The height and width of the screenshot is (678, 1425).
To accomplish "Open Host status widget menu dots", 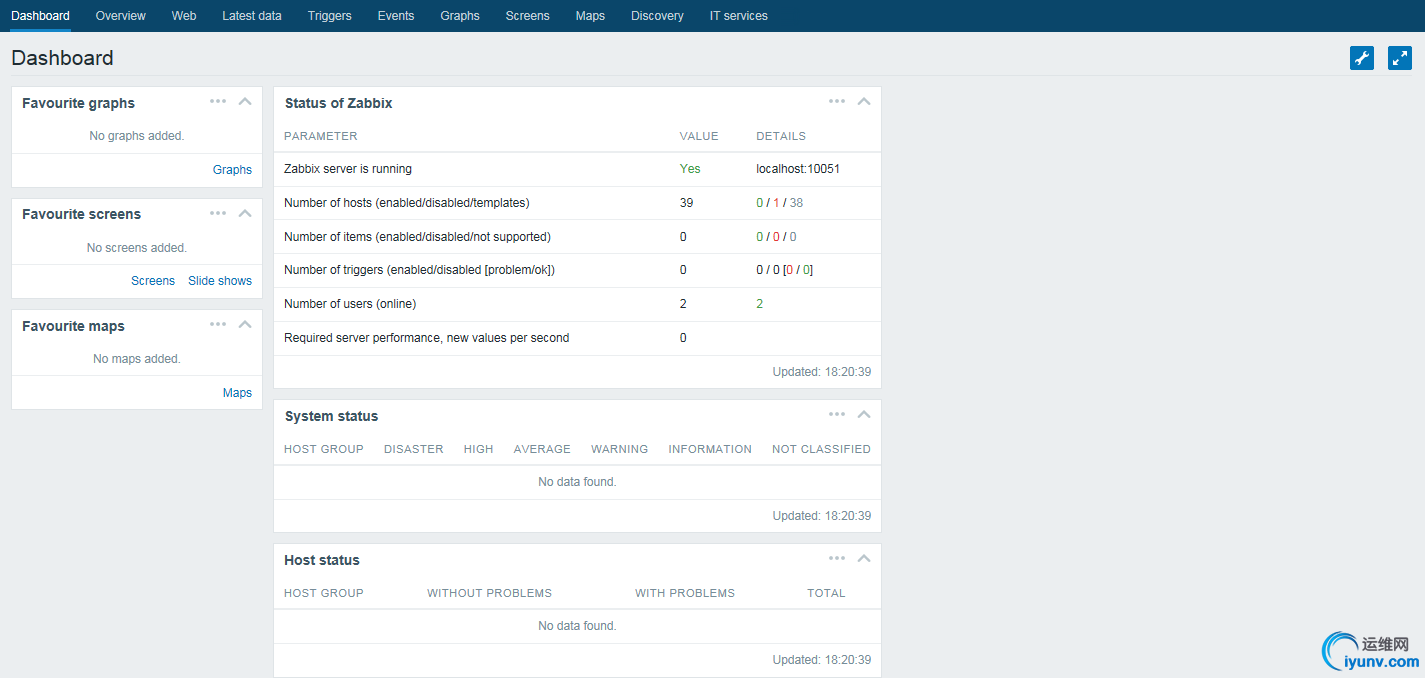I will [x=837, y=558].
